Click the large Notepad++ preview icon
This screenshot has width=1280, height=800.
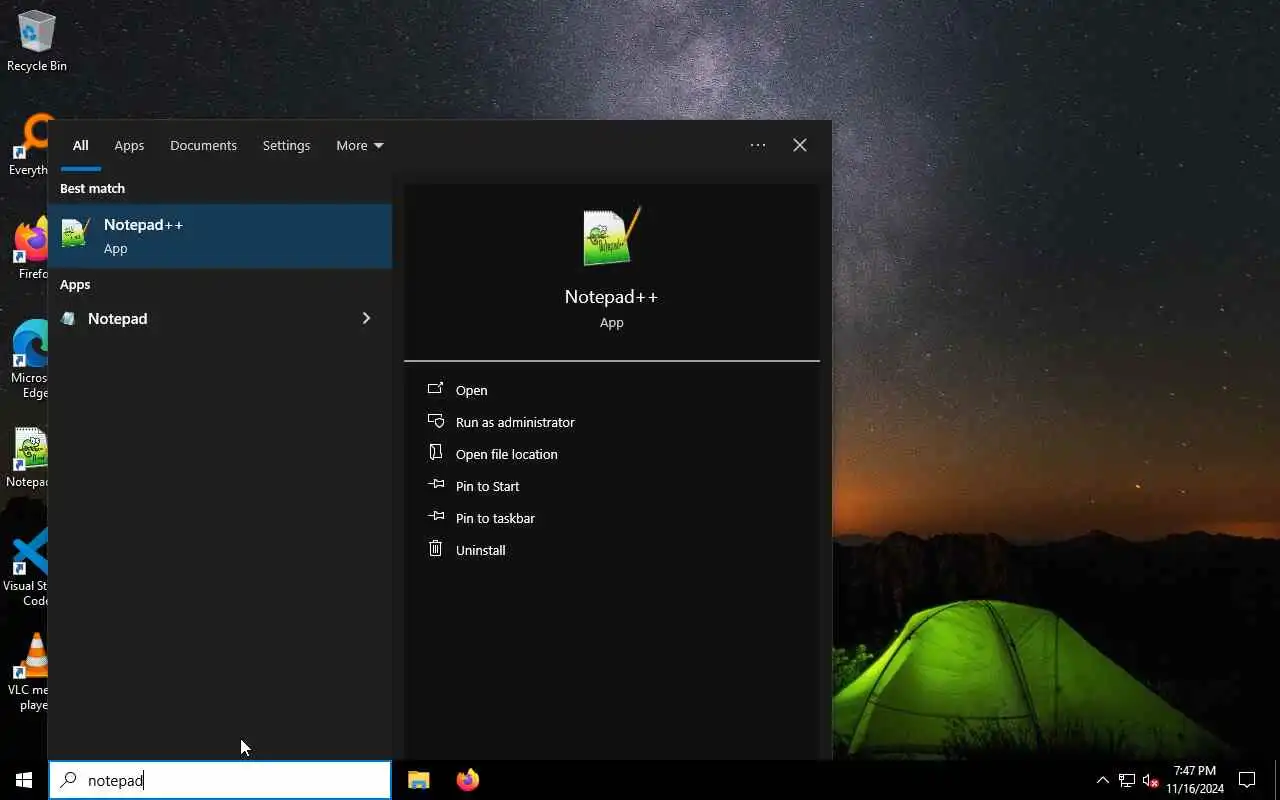[611, 237]
